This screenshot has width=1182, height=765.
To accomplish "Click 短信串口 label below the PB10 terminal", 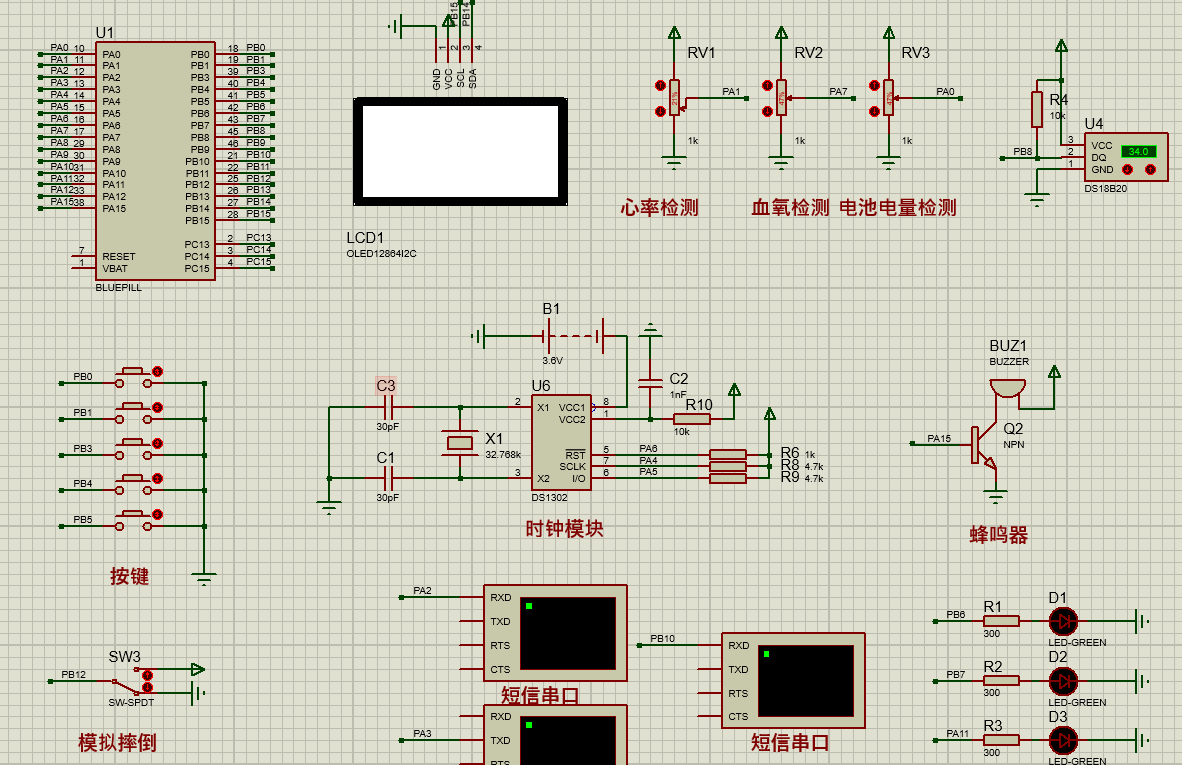I will pyautogui.click(x=790, y=743).
